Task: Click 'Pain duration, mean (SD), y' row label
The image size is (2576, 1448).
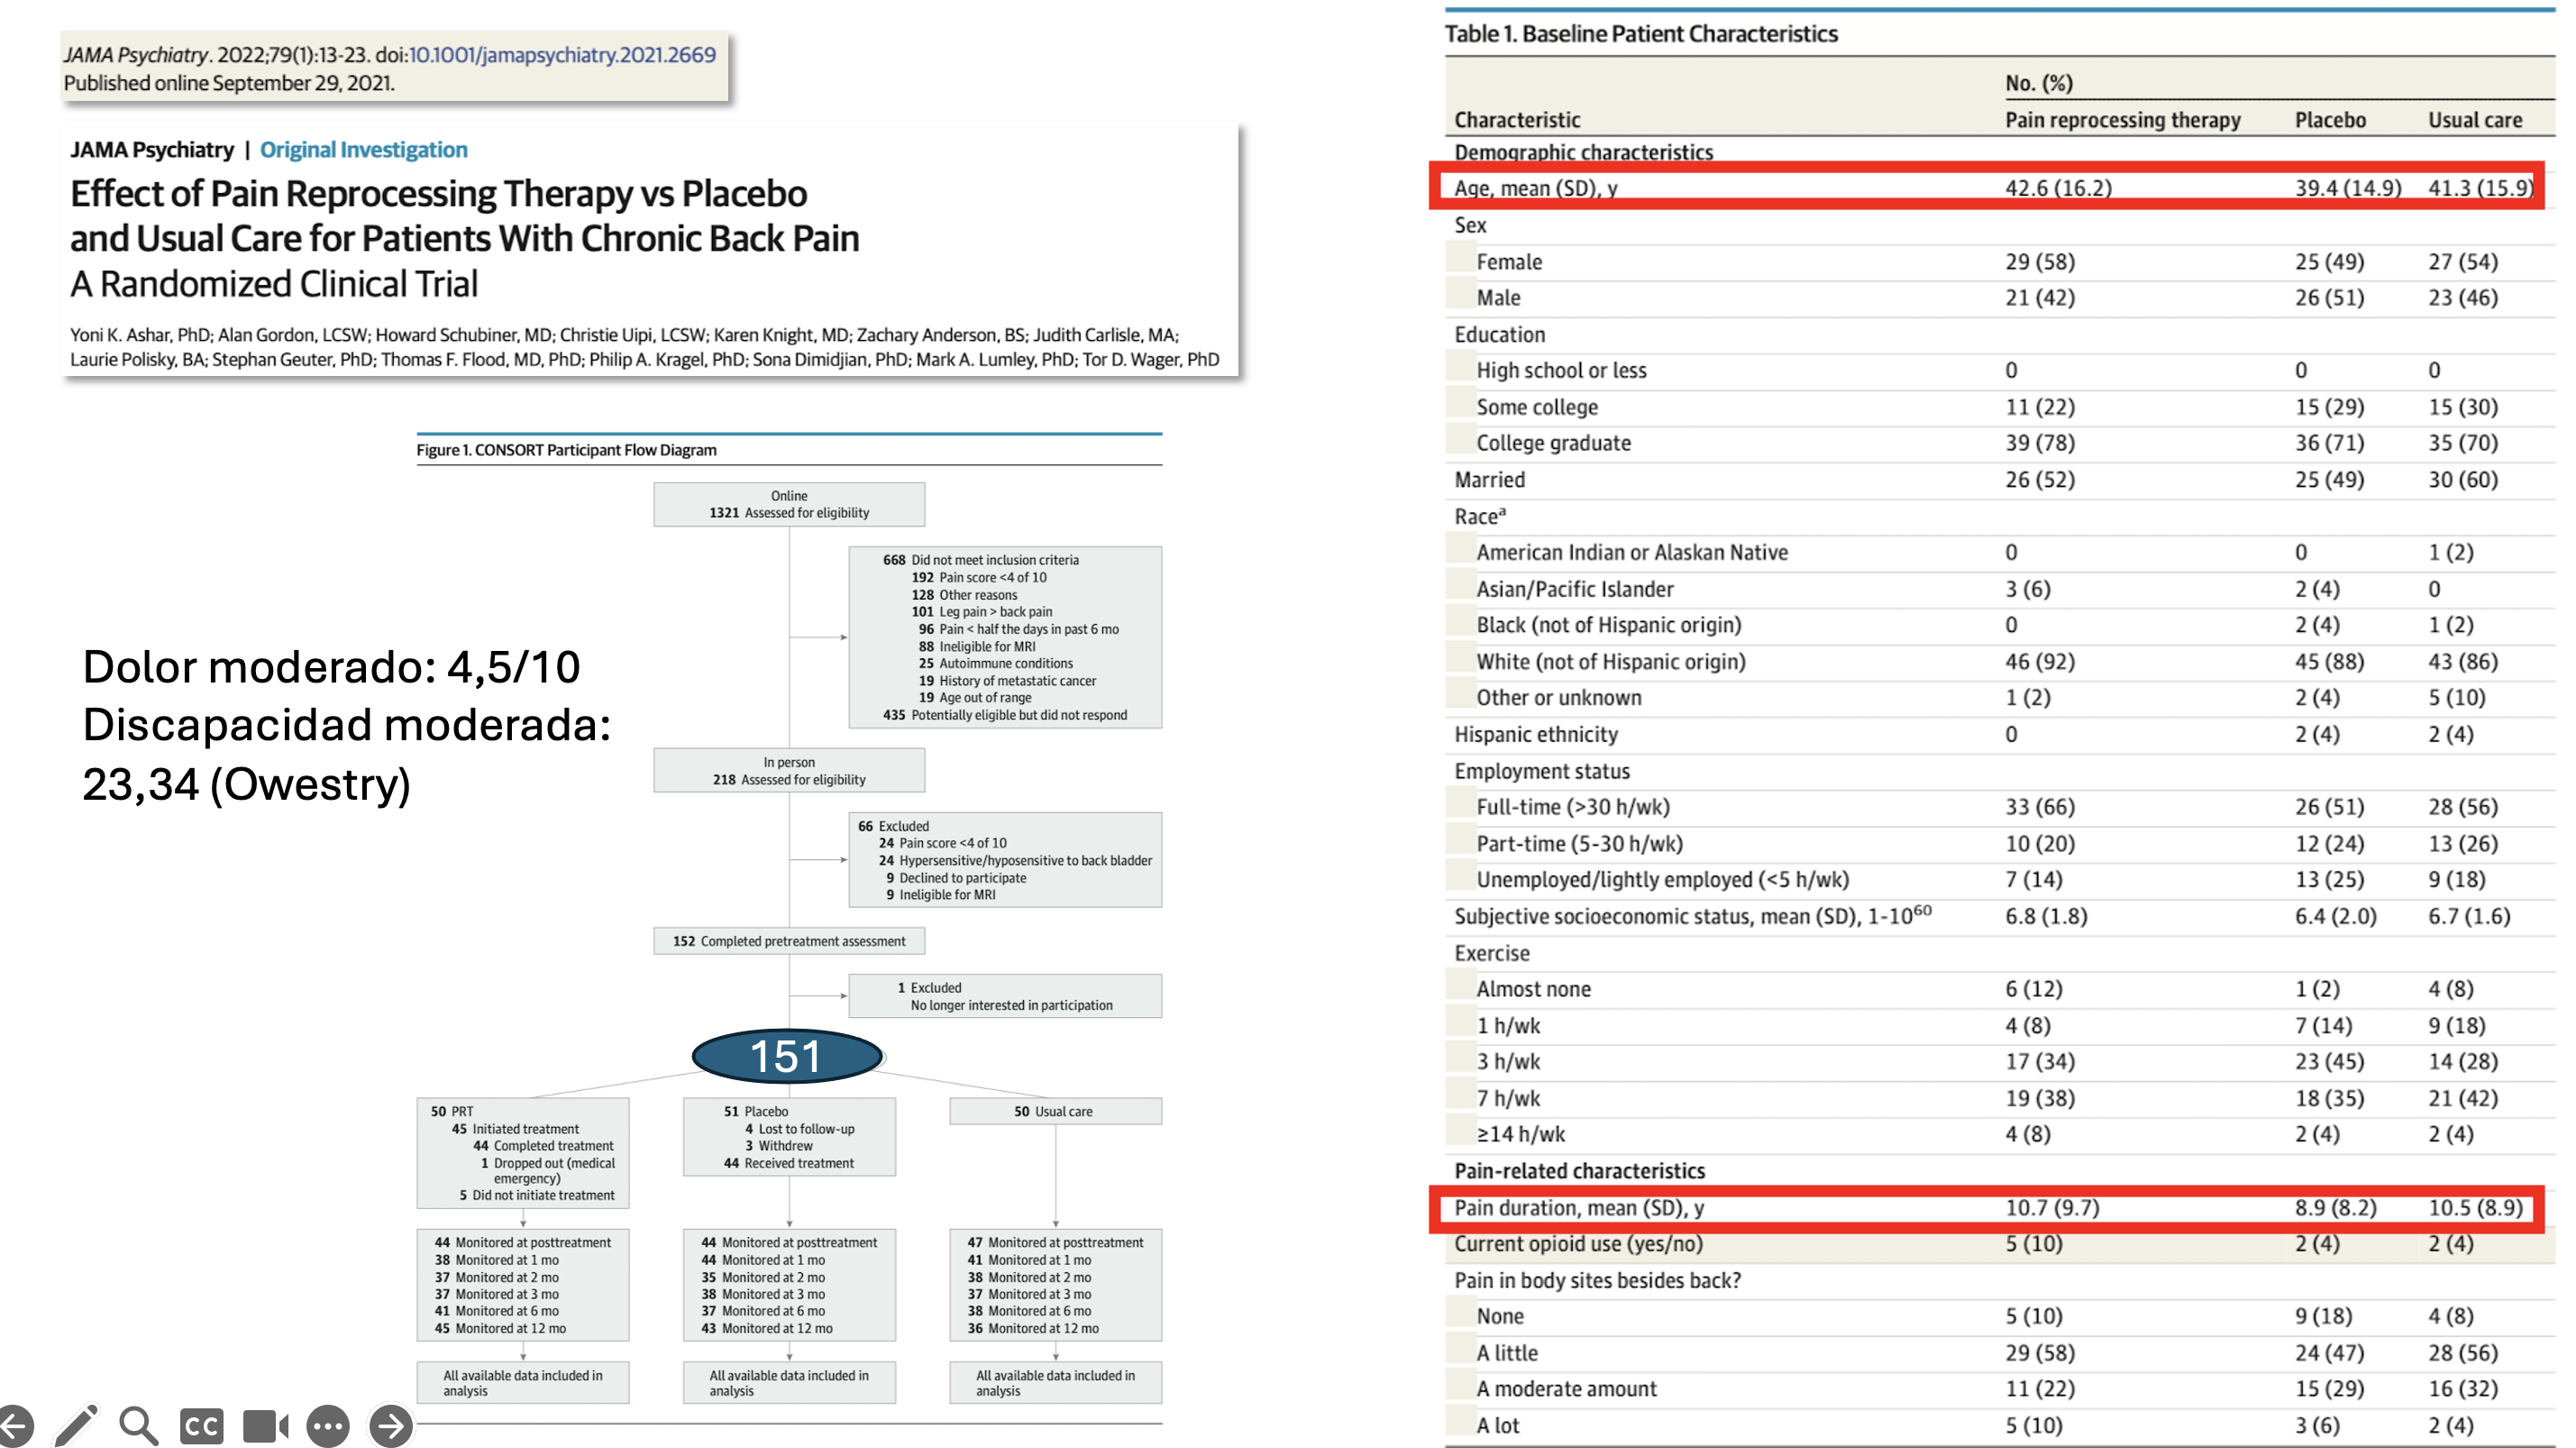Action: 1578,1208
